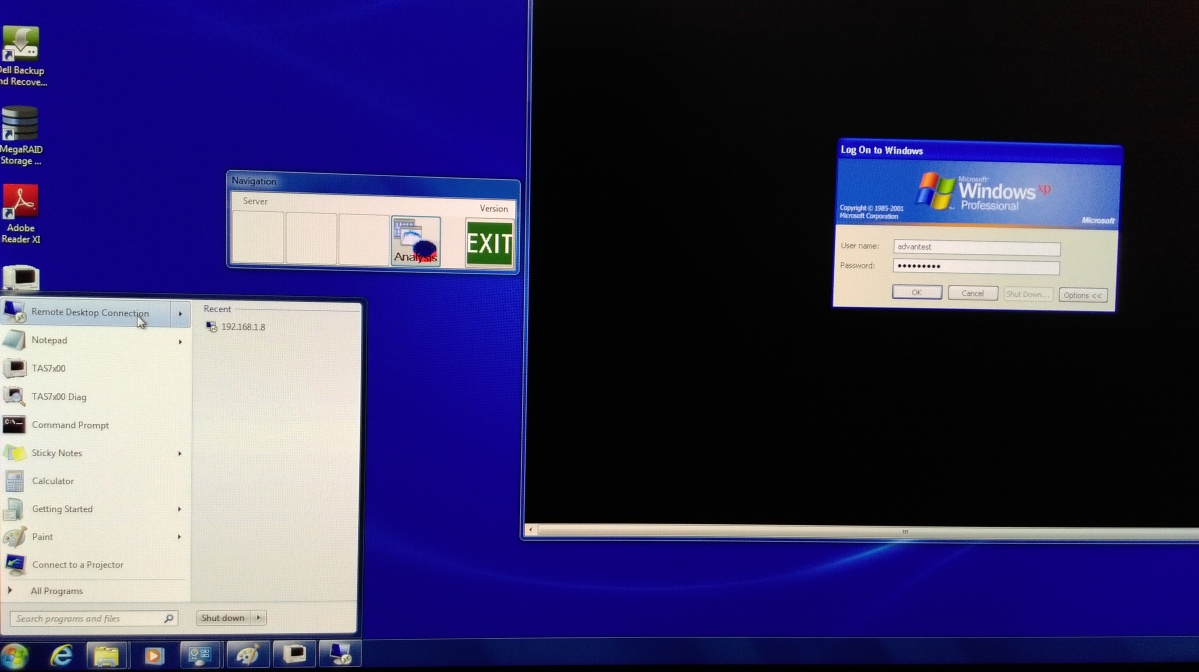Open Windows Explorer folder in taskbar
Viewport: 1199px width, 672px height.
click(x=107, y=655)
